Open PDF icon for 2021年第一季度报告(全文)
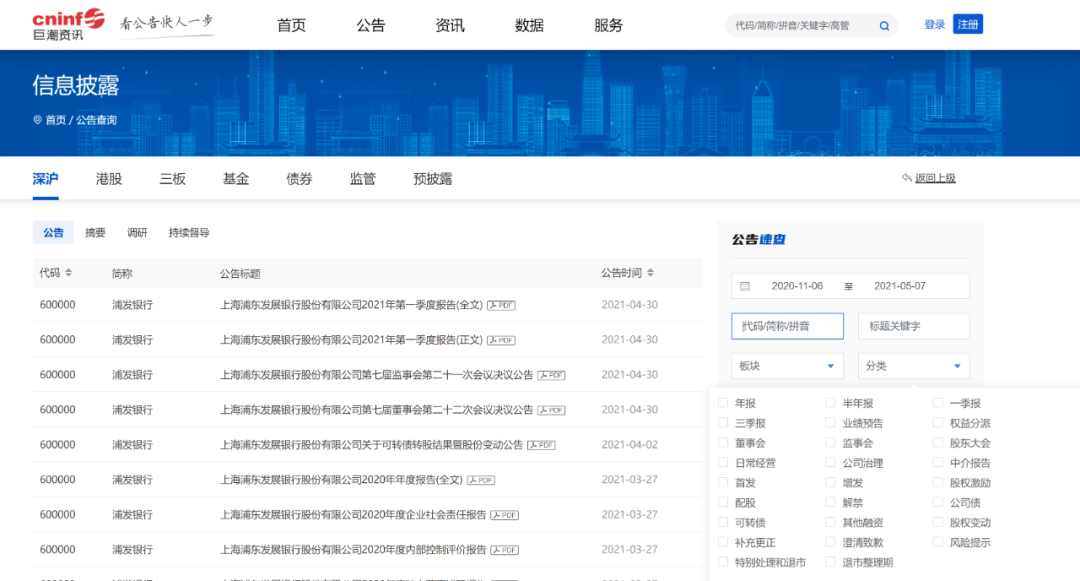This screenshot has height=581, width=1080. click(501, 305)
